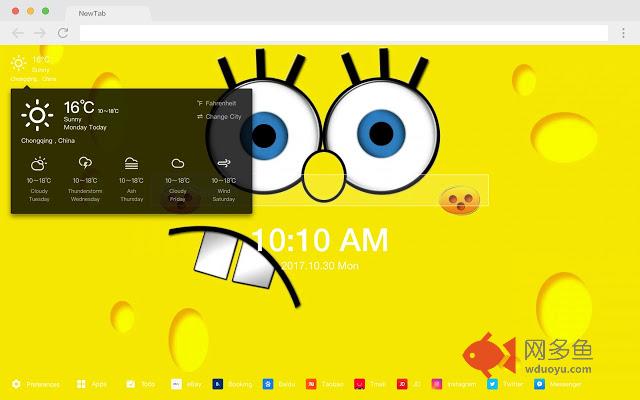Launch the Instagram shortcut
The image size is (640, 400).
[437, 384]
